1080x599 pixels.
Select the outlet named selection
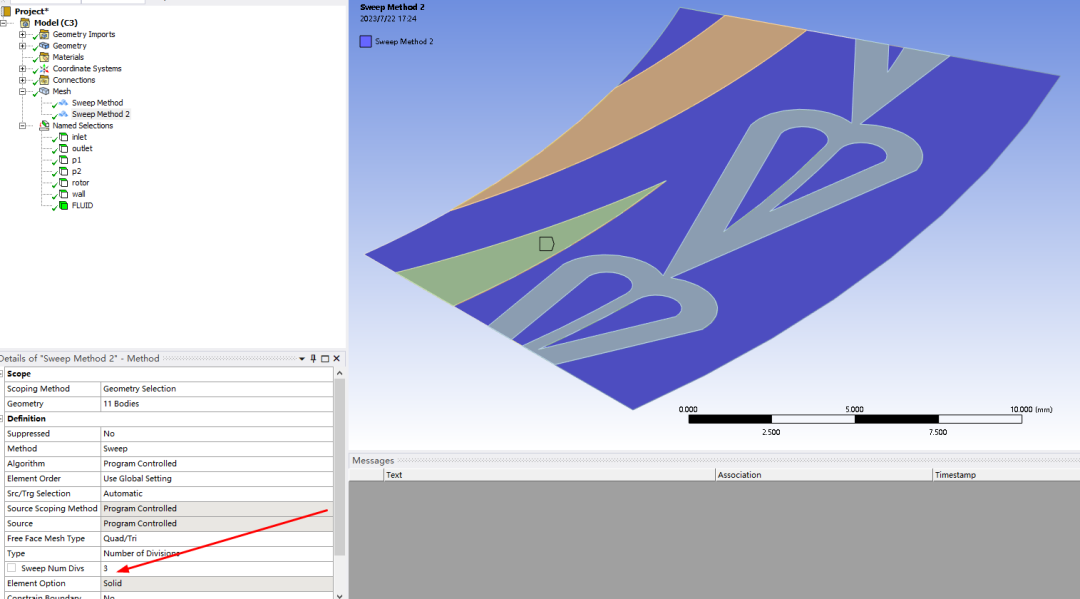[82, 148]
